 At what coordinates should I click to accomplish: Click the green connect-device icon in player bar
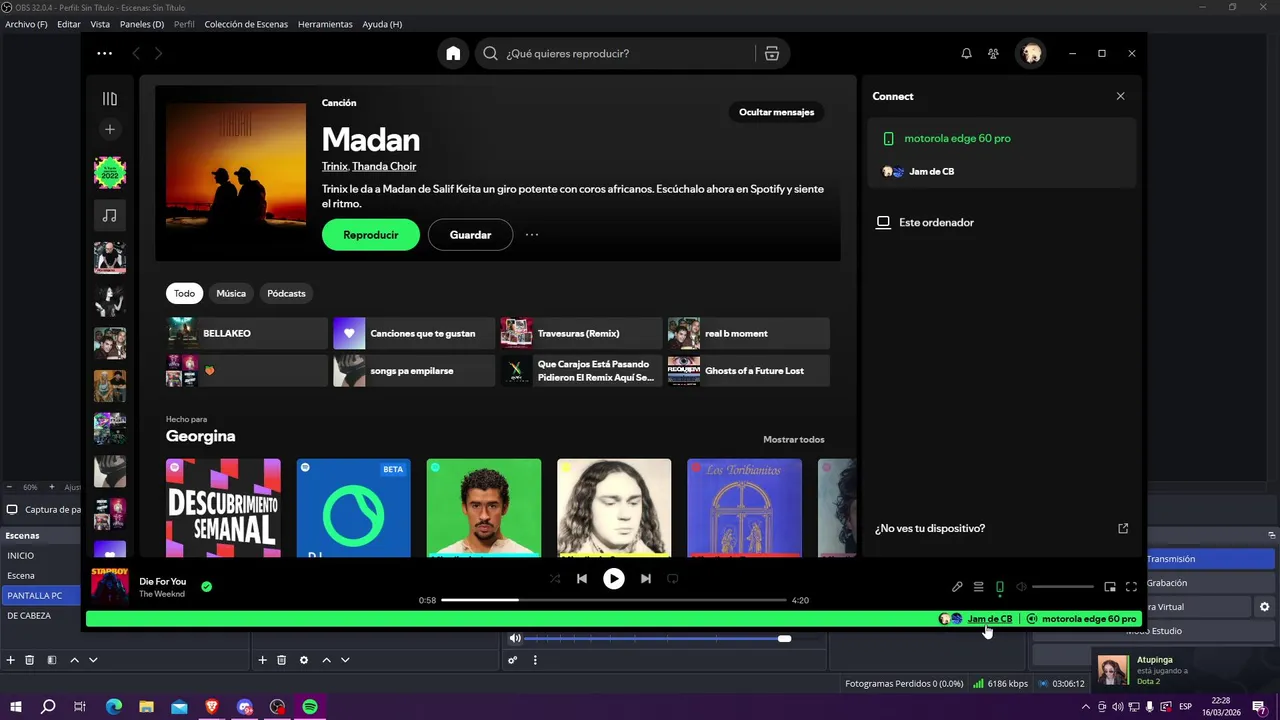pos(999,587)
